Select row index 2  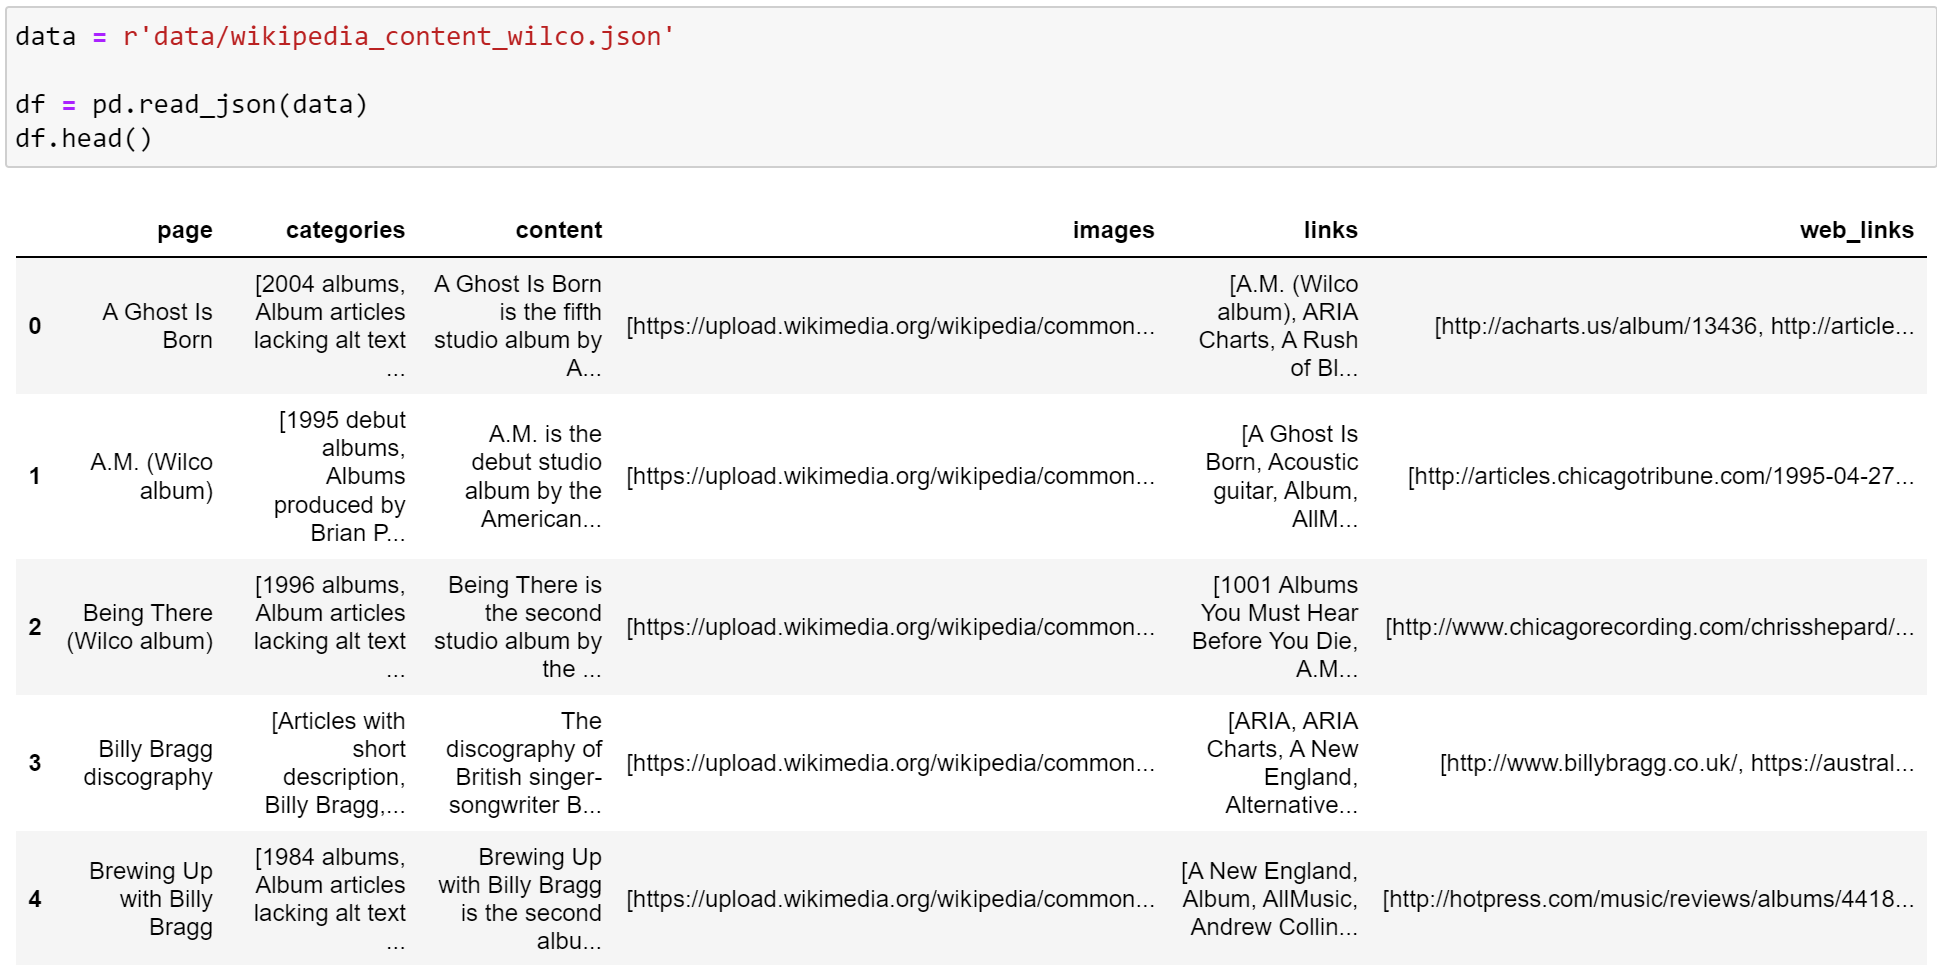(x=35, y=627)
